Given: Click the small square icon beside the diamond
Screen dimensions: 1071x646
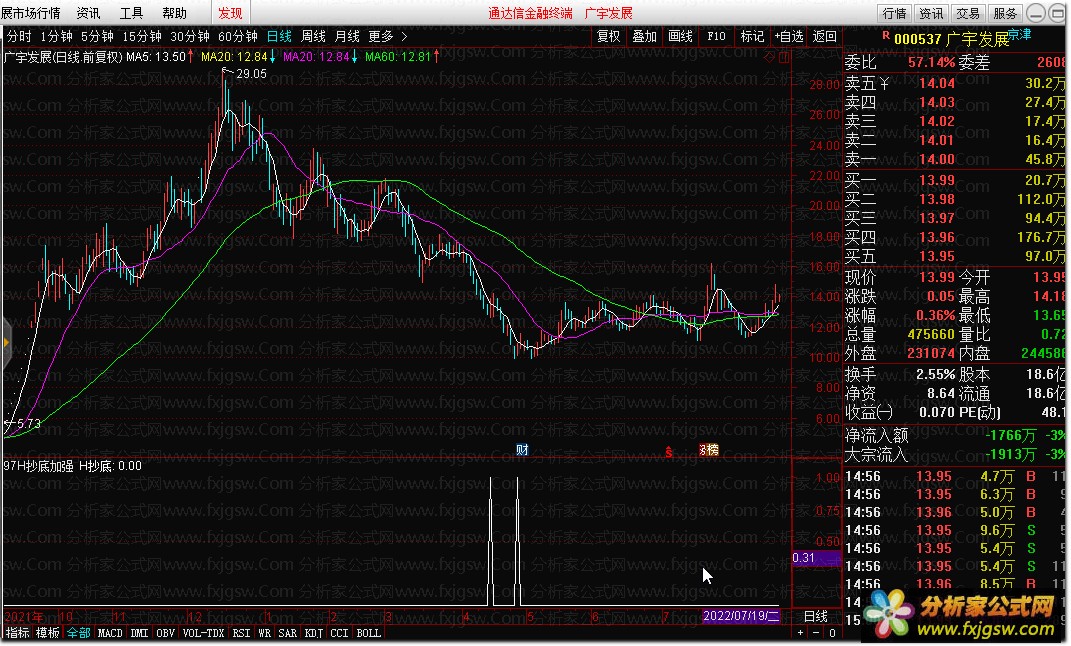Looking at the screenshot, I should pyautogui.click(x=783, y=57).
